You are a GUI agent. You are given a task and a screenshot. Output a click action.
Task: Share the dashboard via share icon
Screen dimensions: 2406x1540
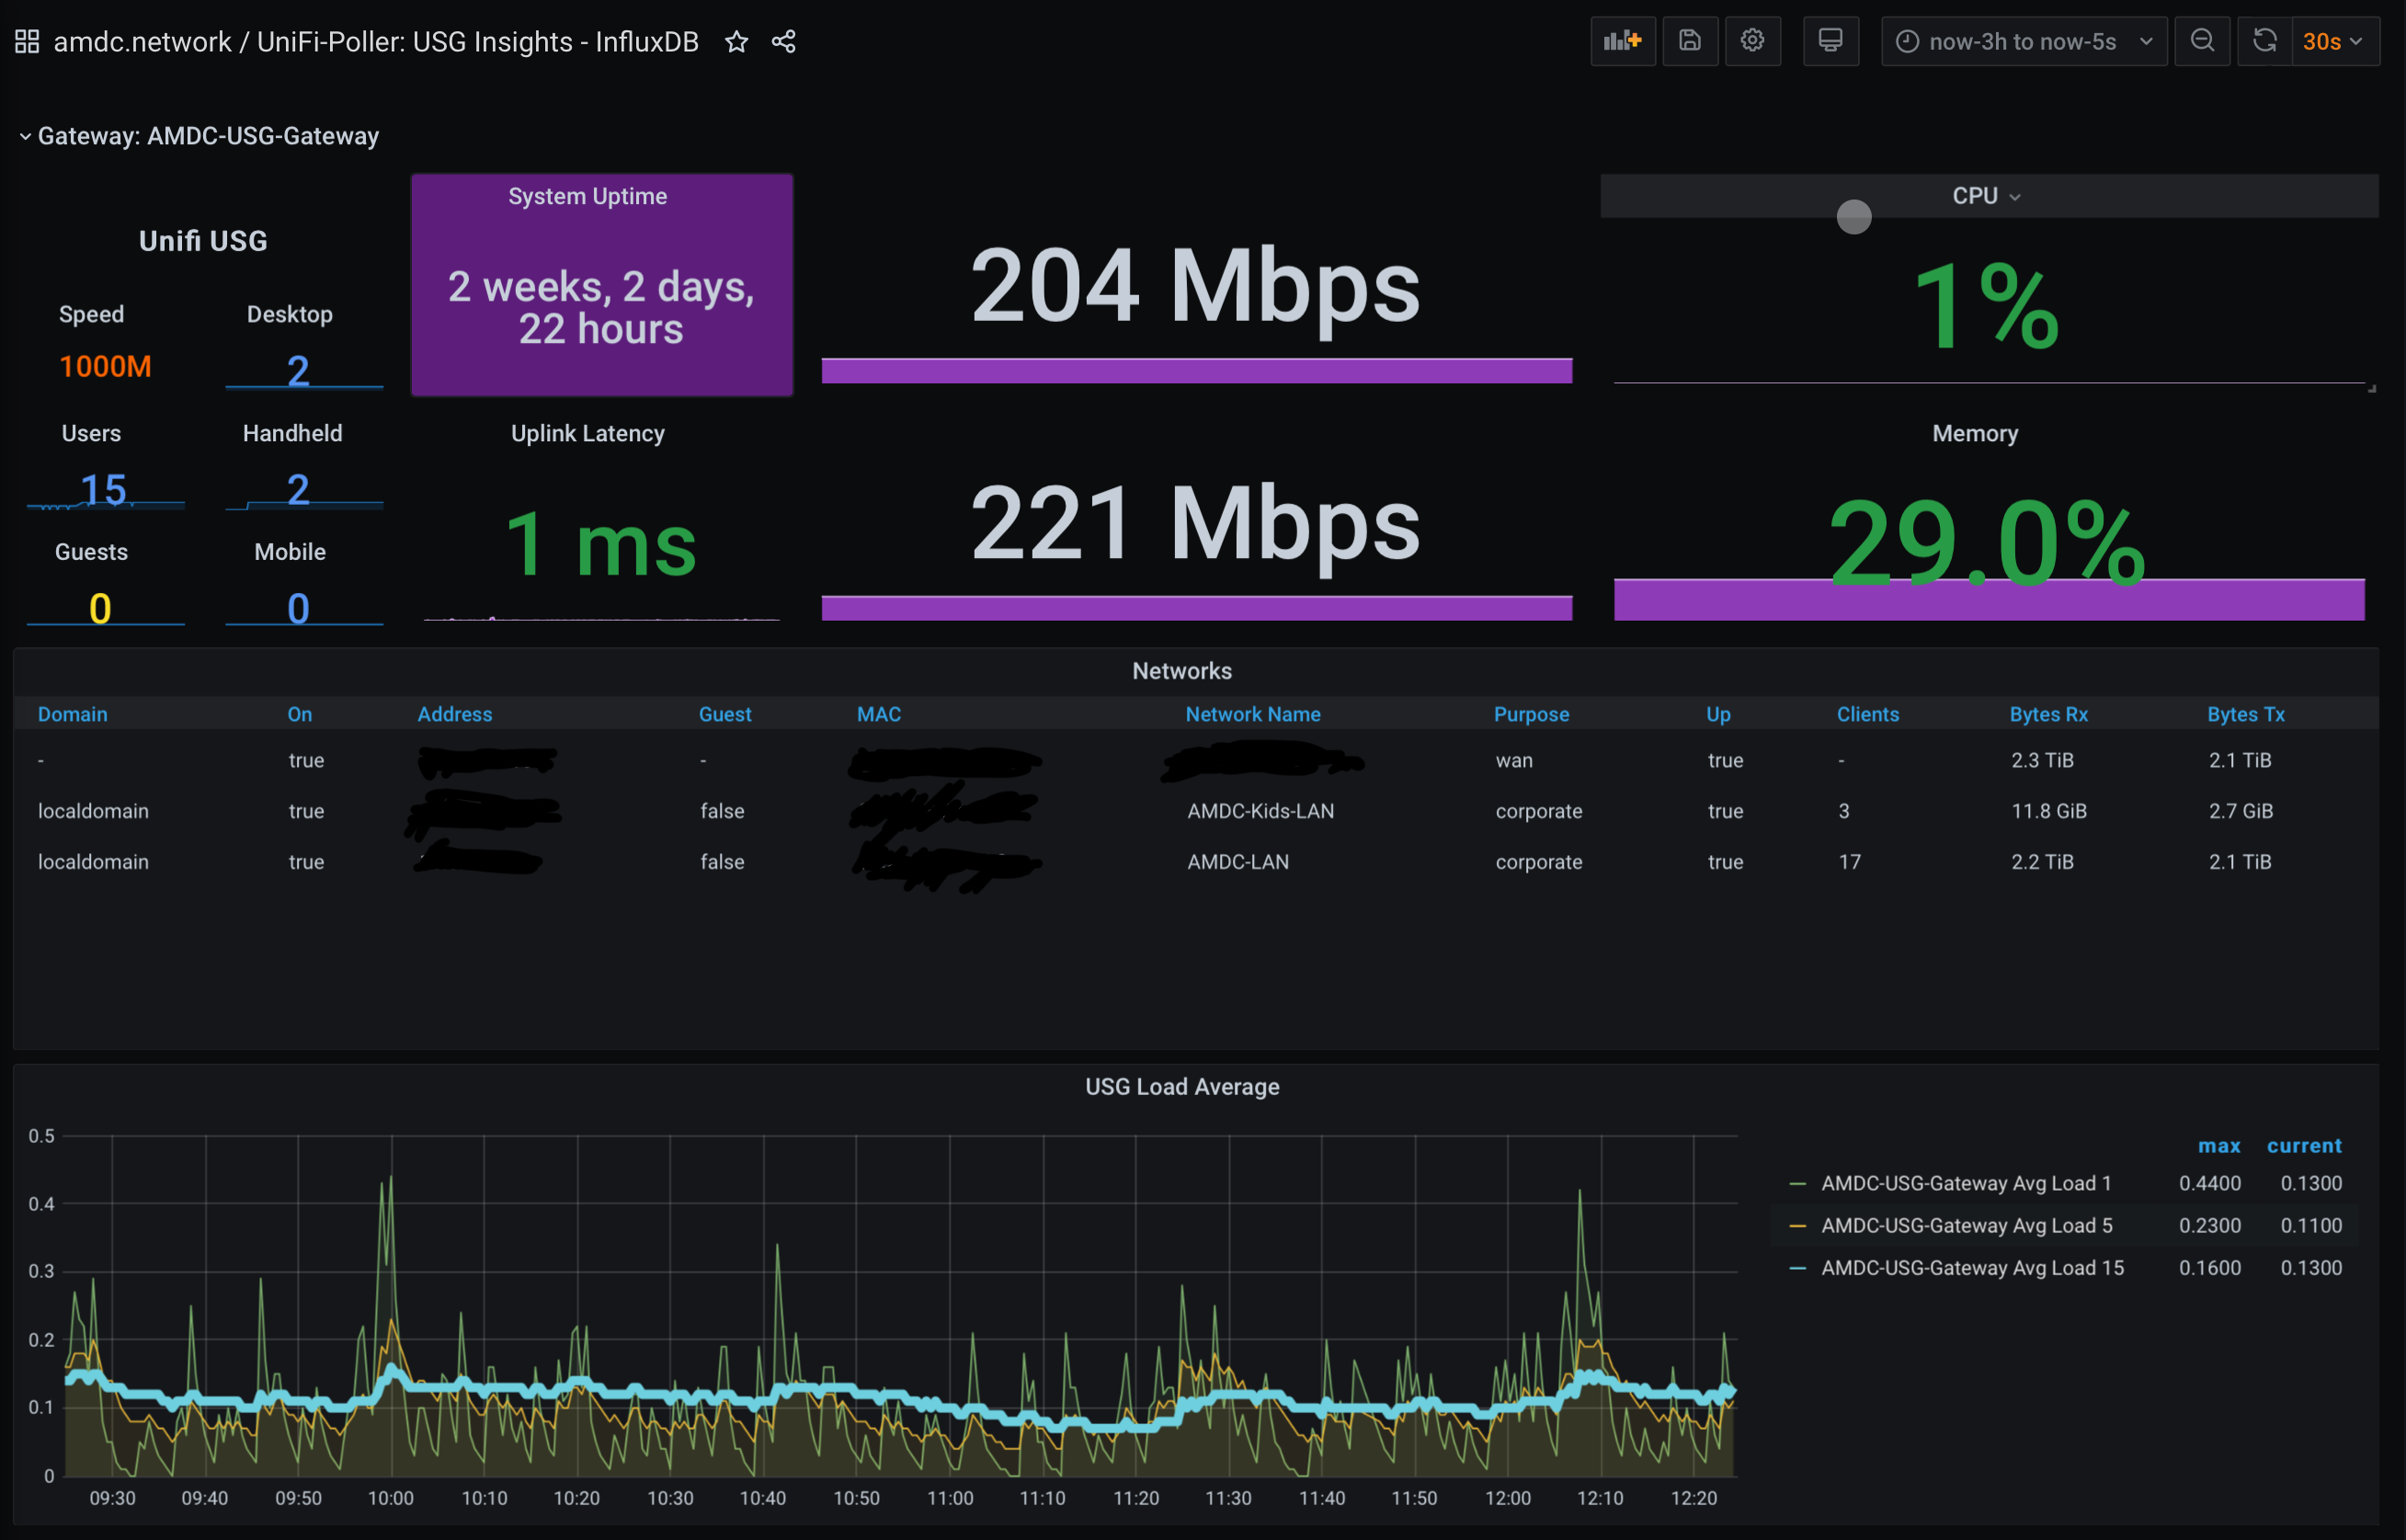coord(784,41)
